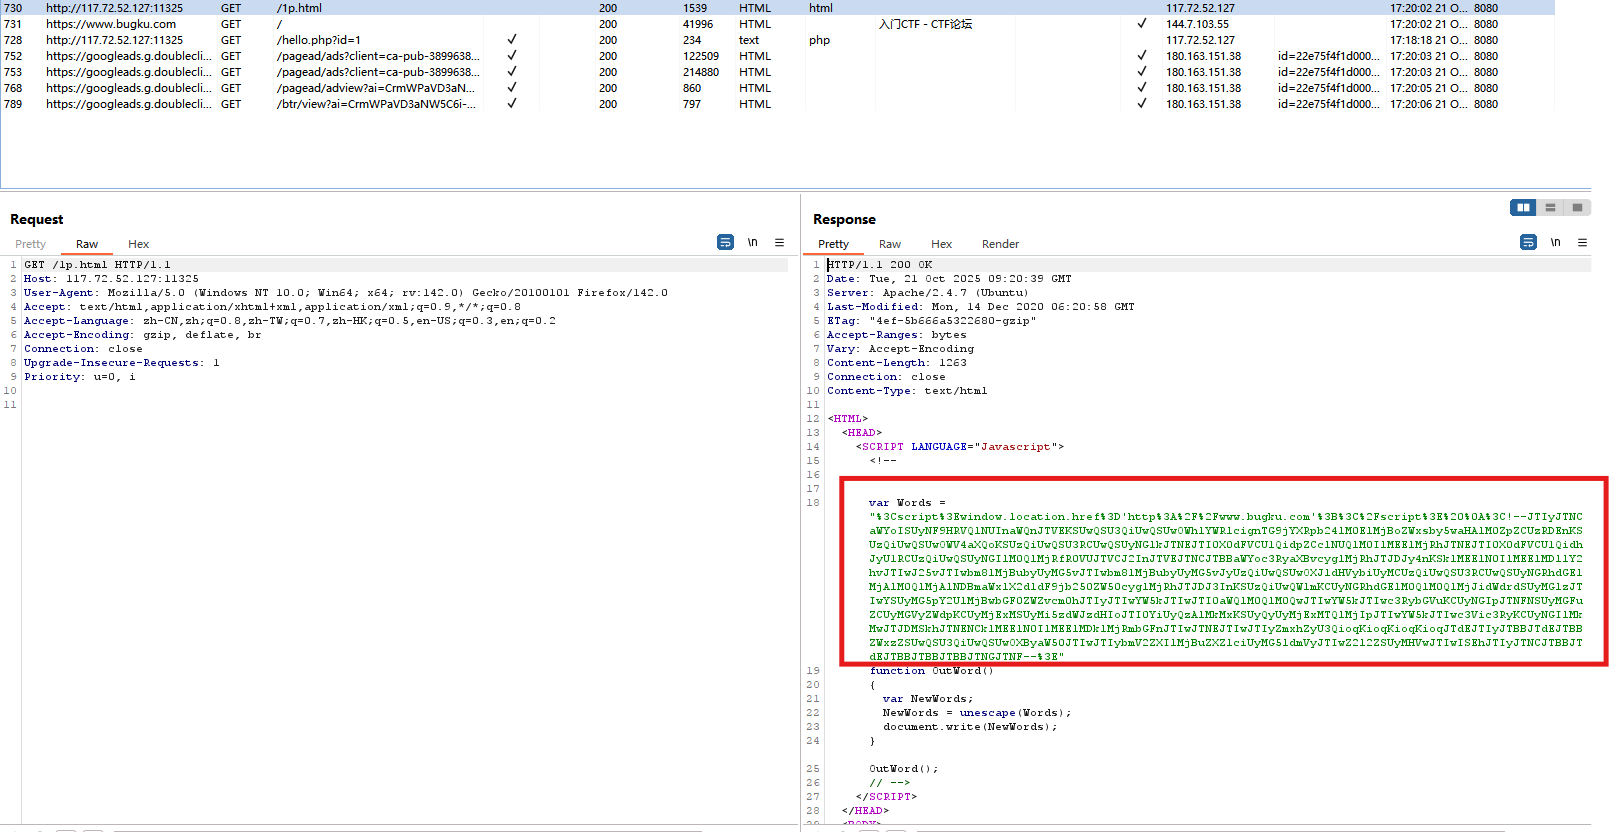Screen dimensions: 1609x832
Task: Click the function OutWord() line
Action: tap(931, 671)
